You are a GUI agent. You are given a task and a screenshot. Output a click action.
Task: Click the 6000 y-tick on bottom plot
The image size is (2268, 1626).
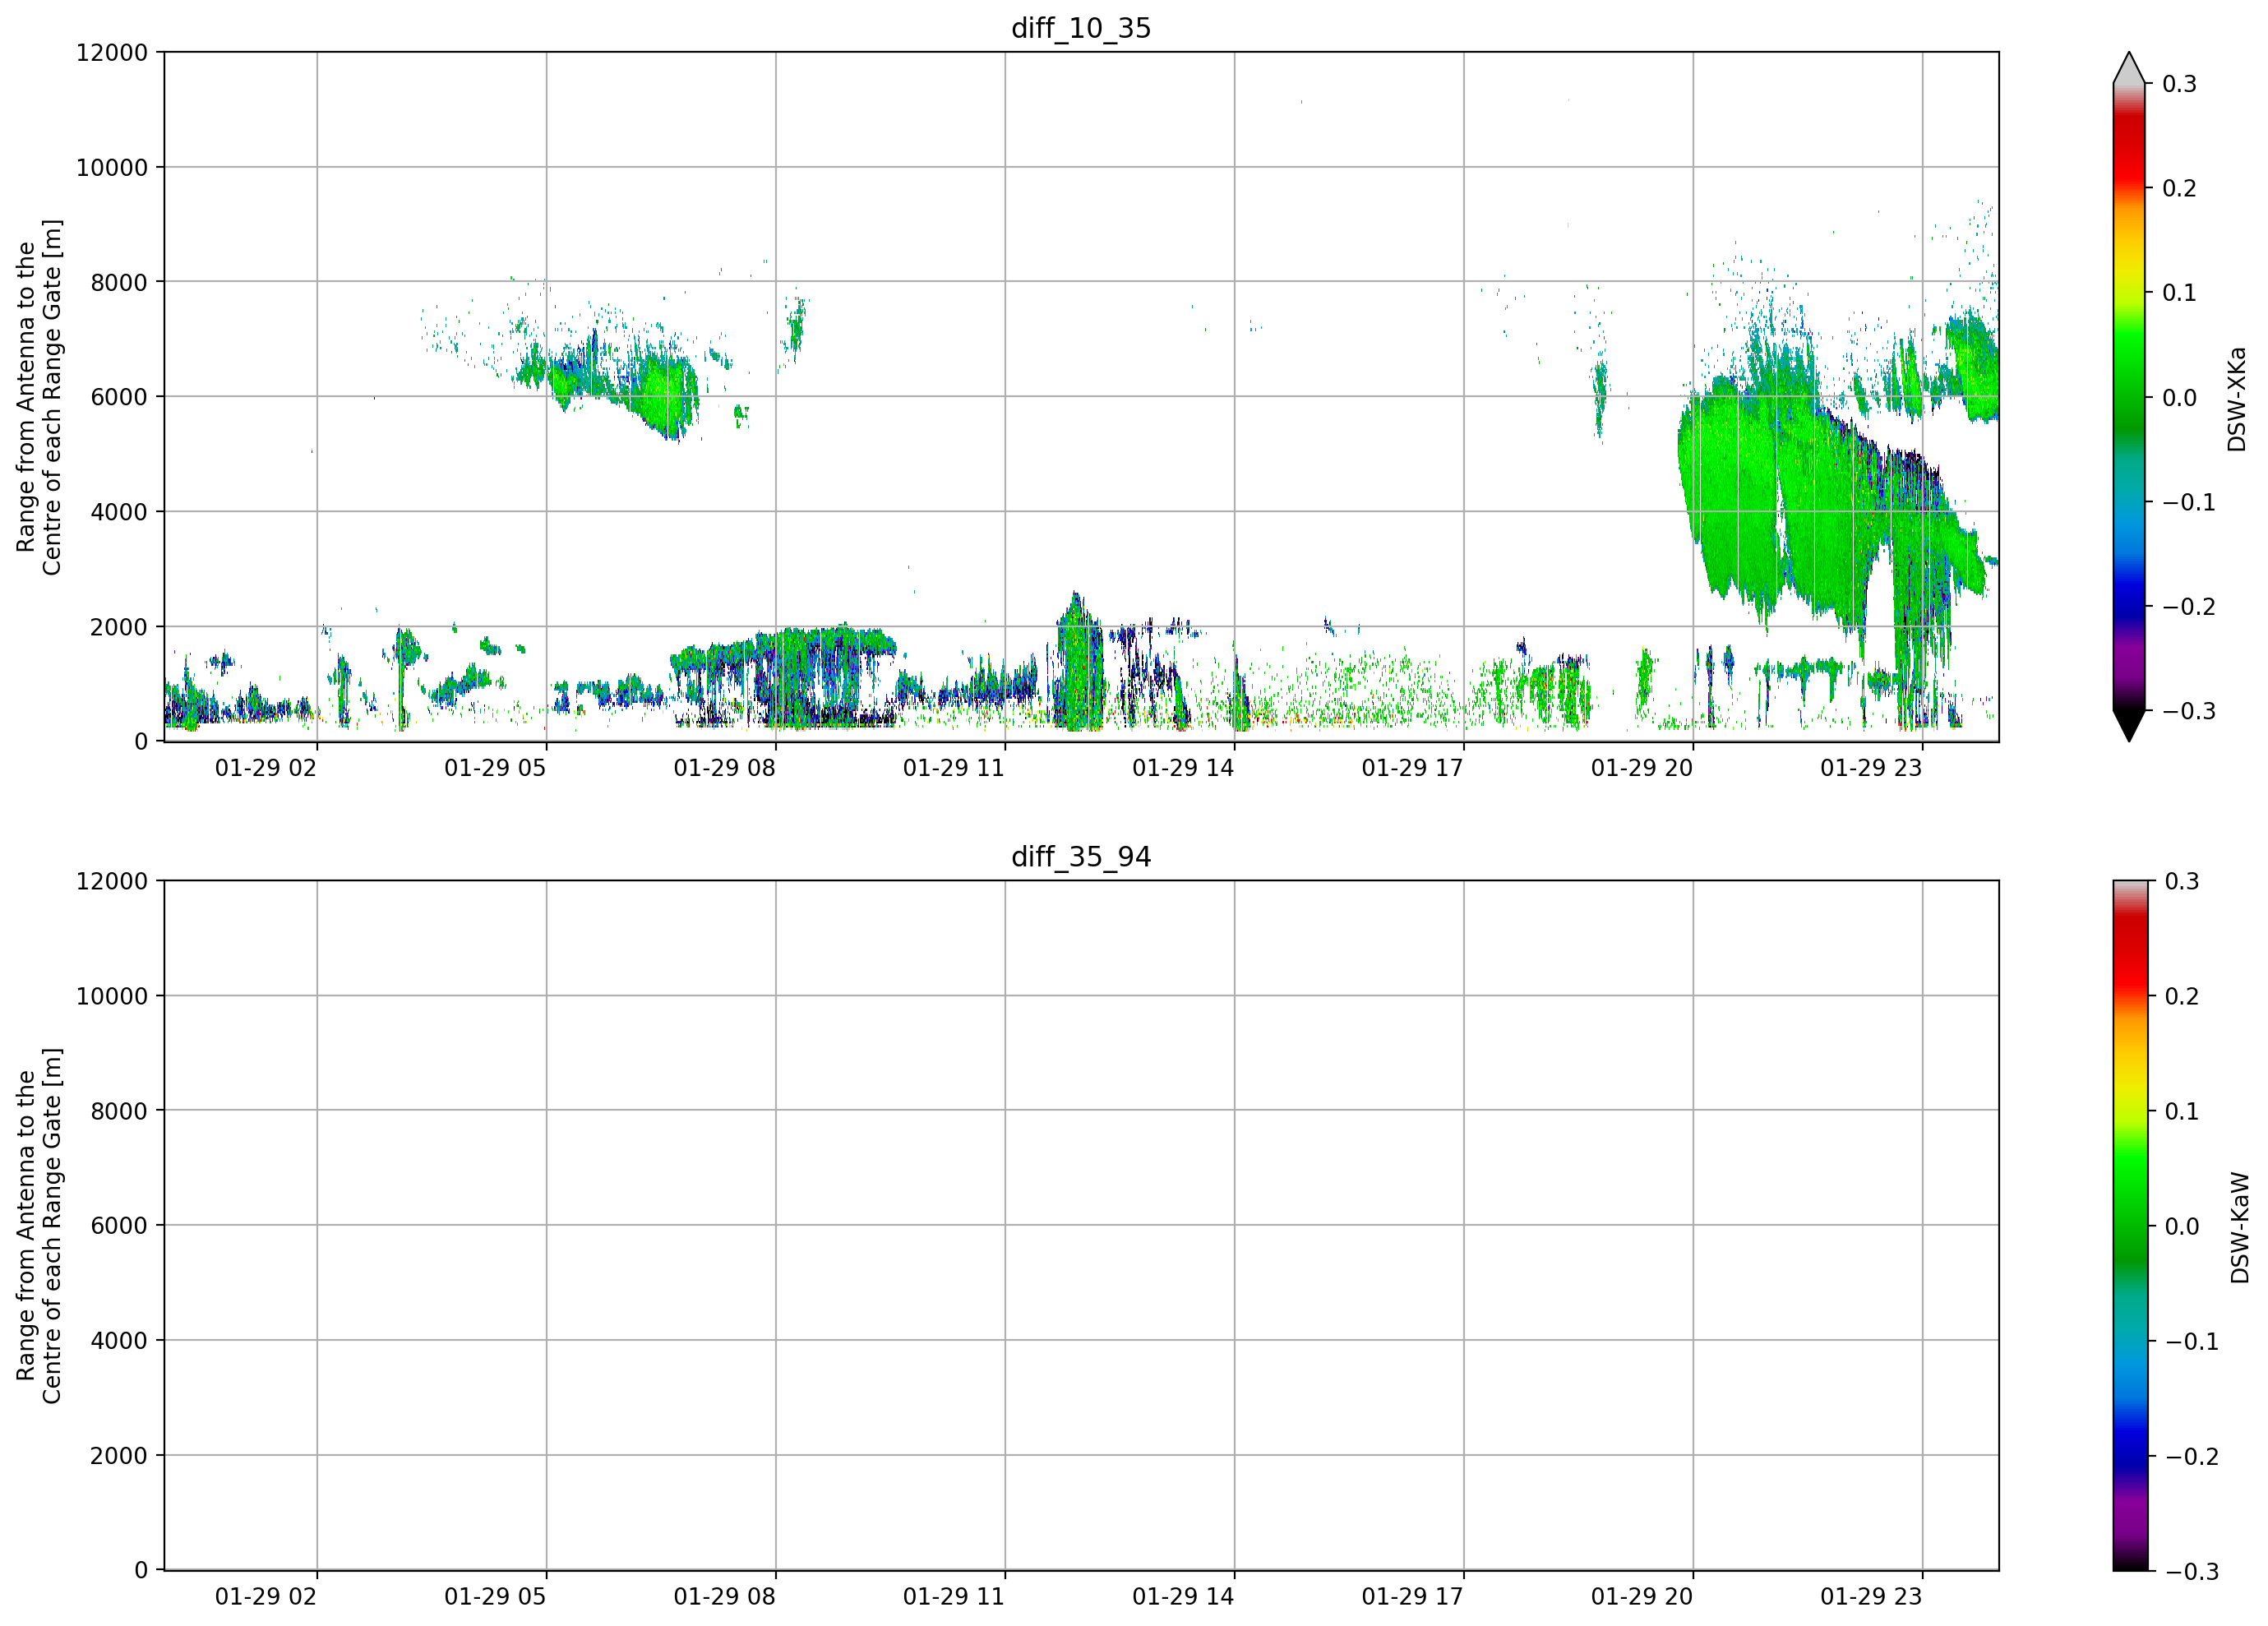coord(119,1226)
